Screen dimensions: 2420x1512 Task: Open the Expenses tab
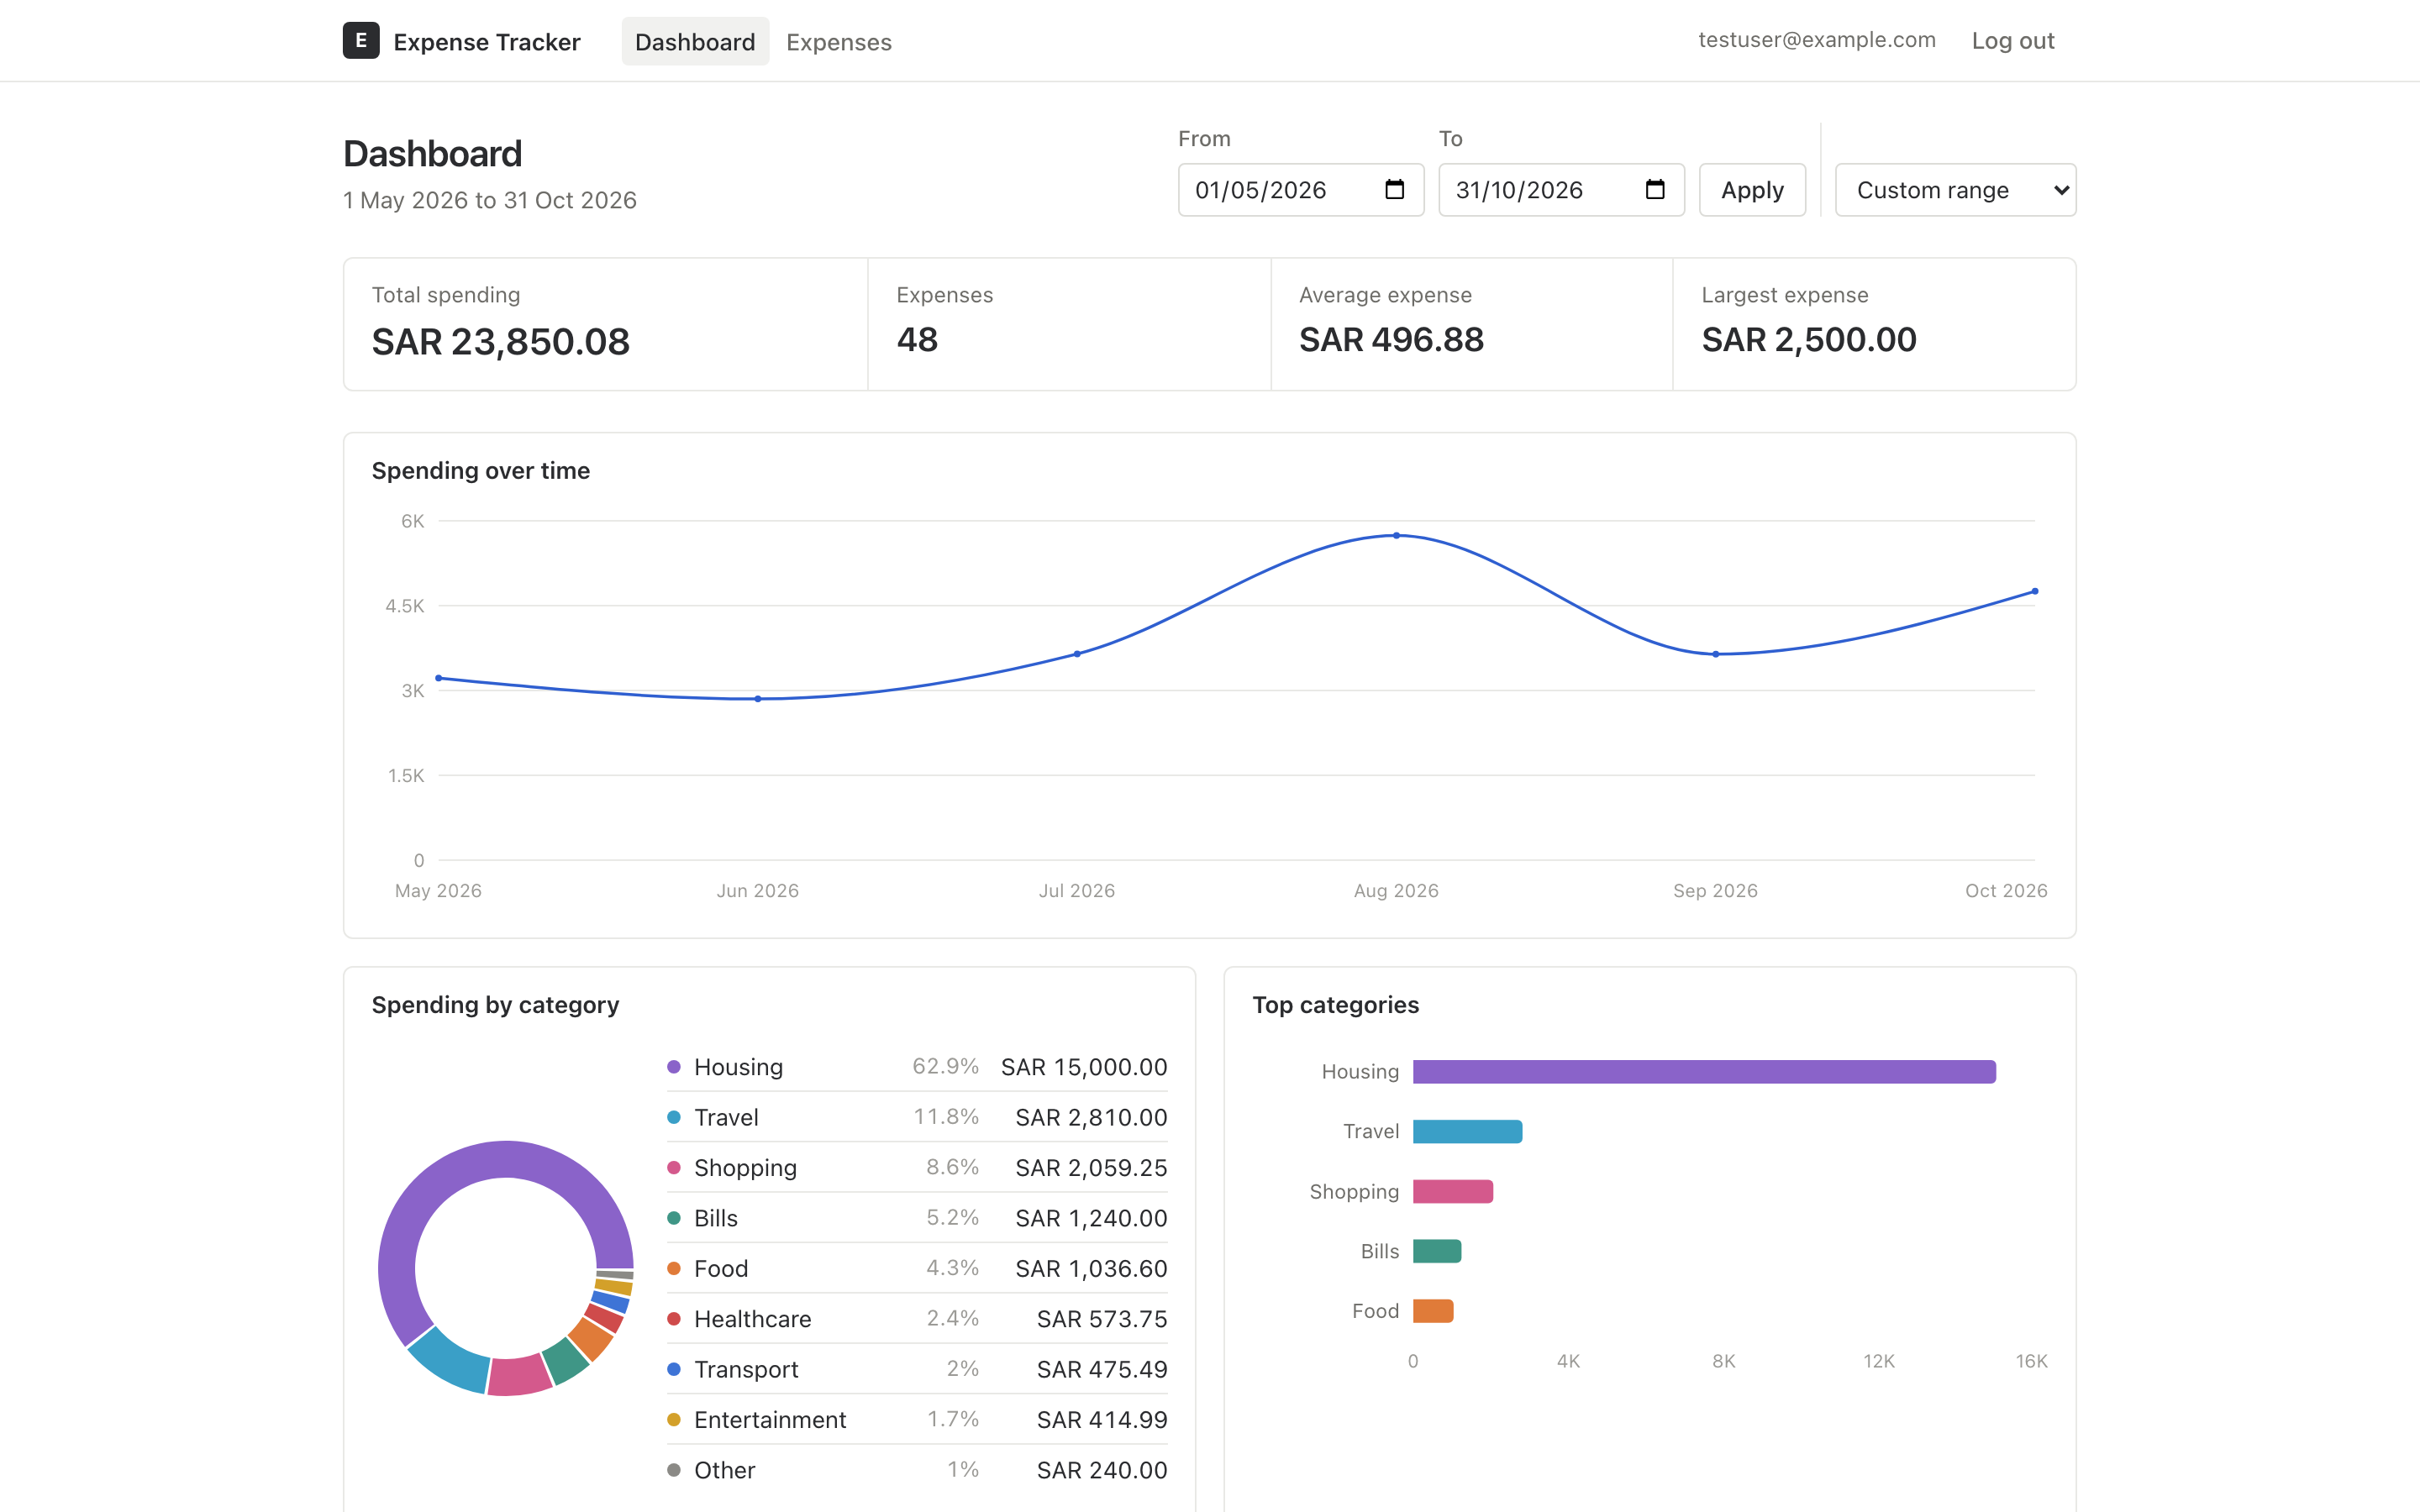[x=838, y=42]
